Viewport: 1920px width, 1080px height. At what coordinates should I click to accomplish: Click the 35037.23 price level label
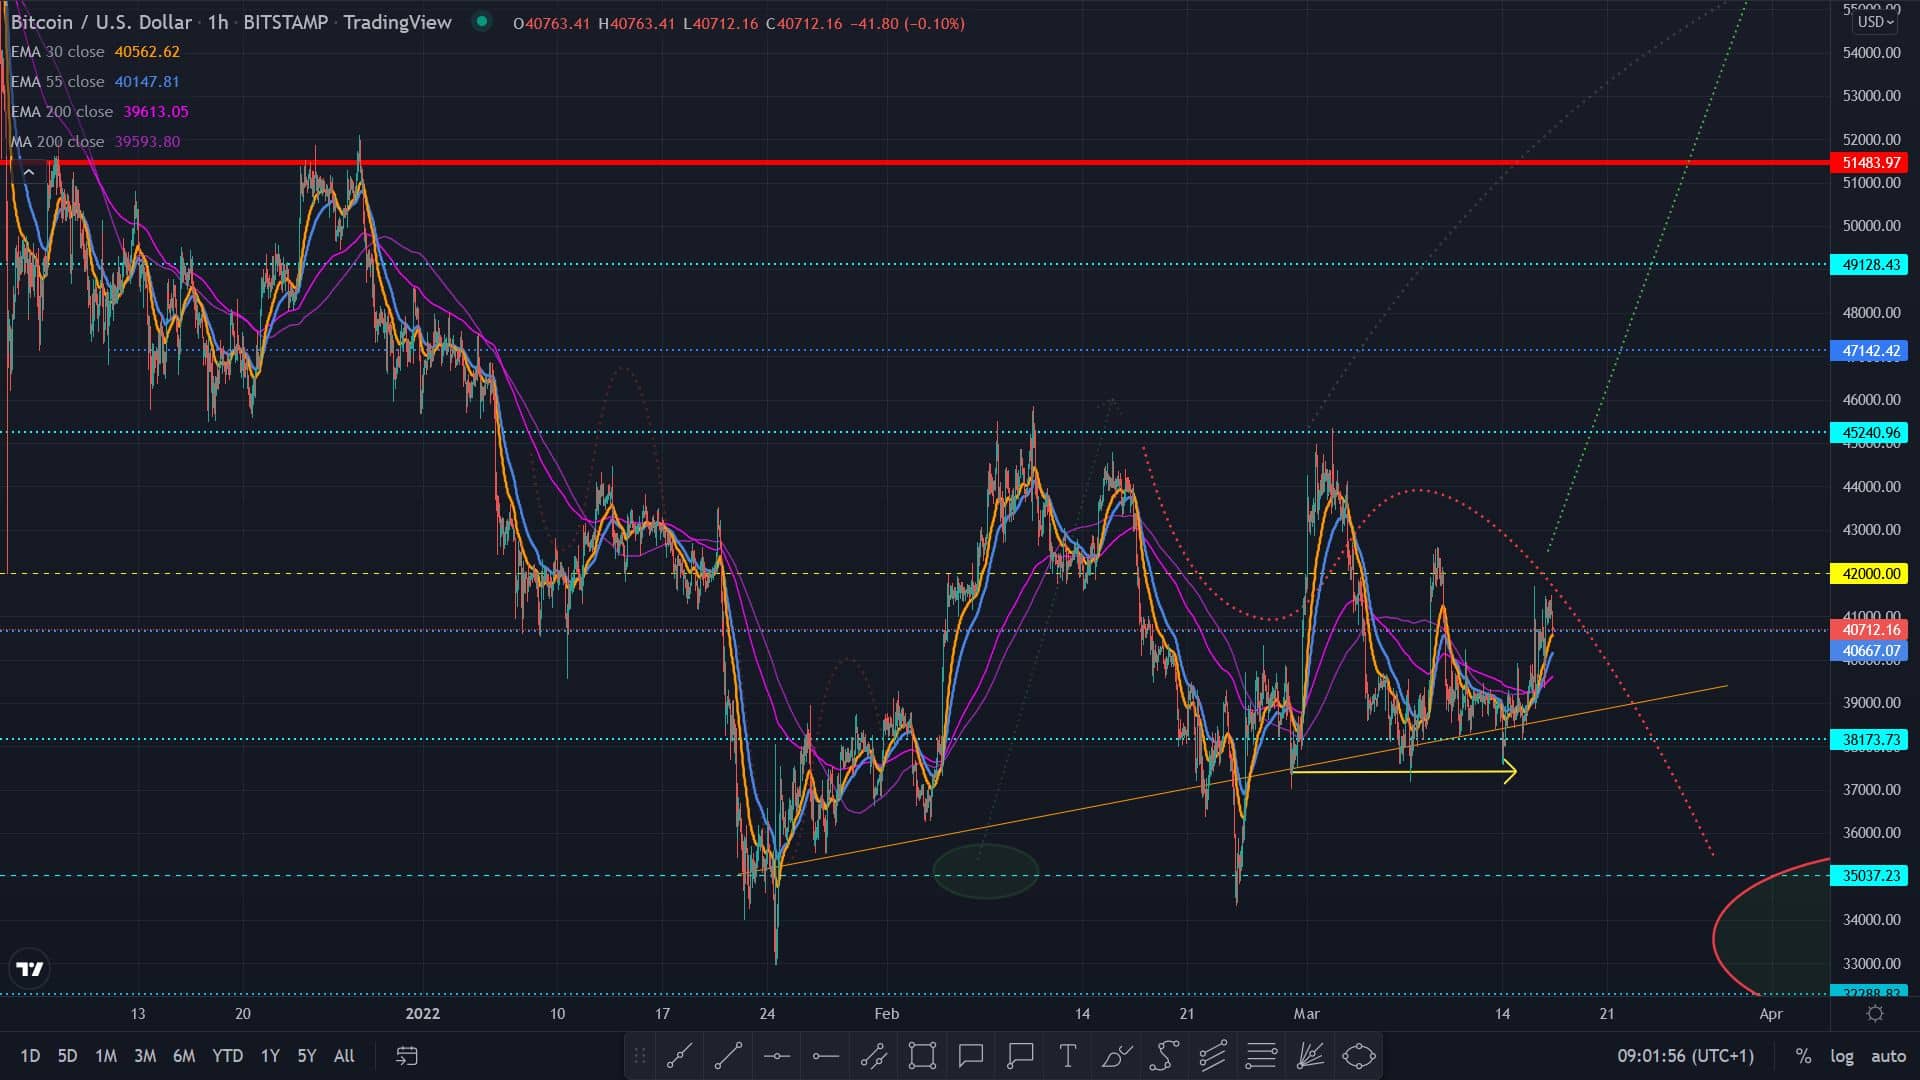pyautogui.click(x=1869, y=876)
